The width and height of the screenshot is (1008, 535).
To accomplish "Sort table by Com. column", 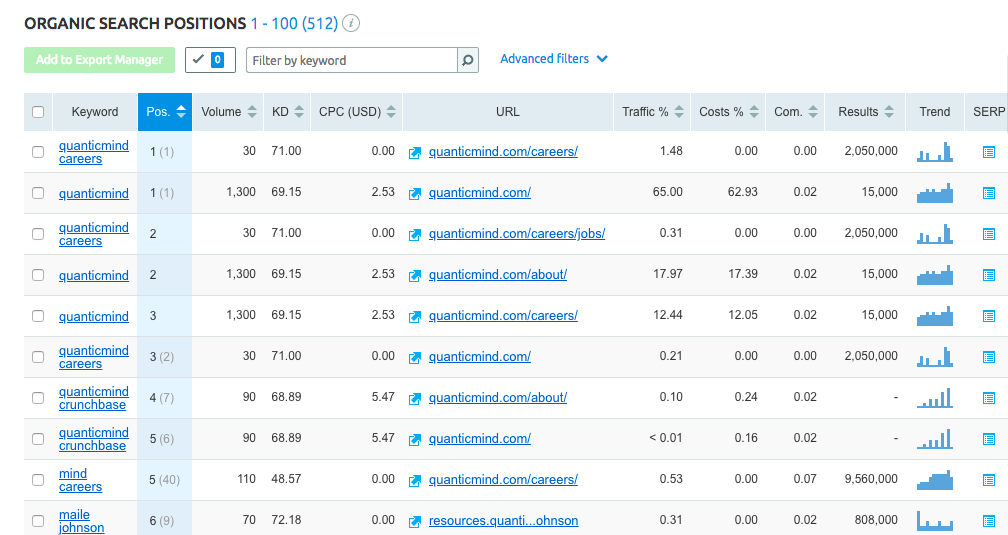I will (795, 112).
